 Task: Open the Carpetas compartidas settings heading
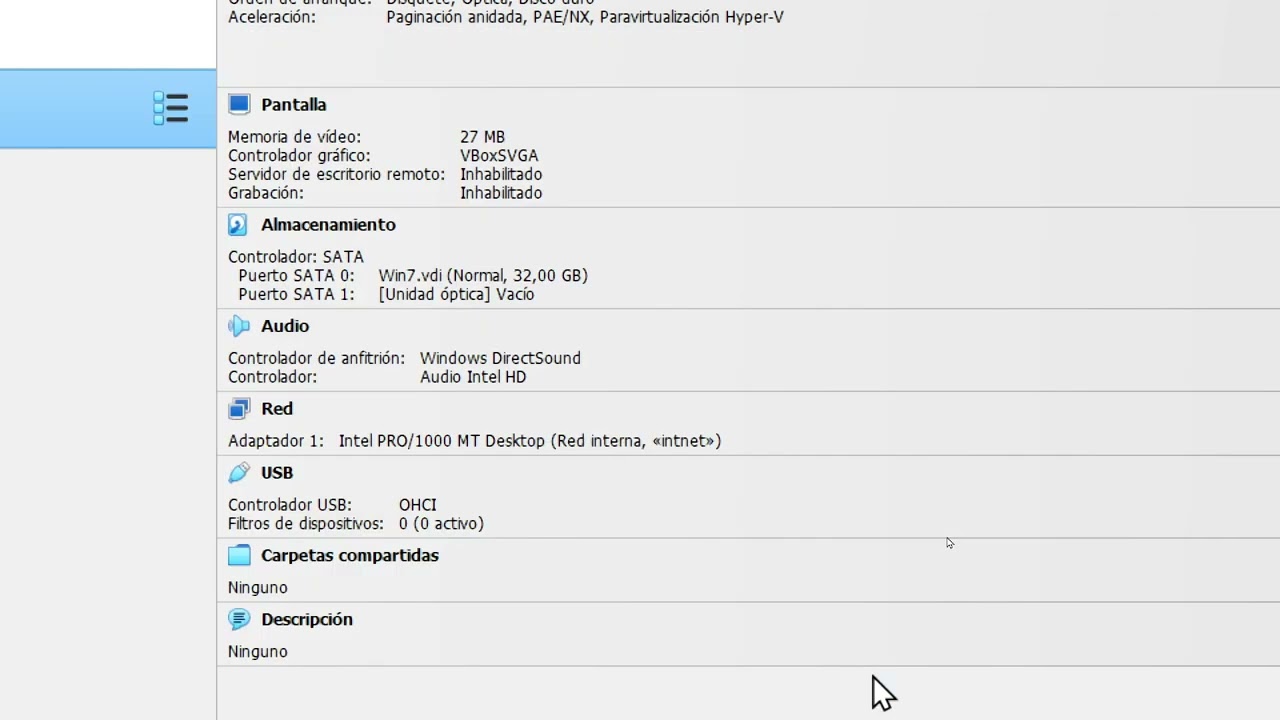tap(350, 555)
